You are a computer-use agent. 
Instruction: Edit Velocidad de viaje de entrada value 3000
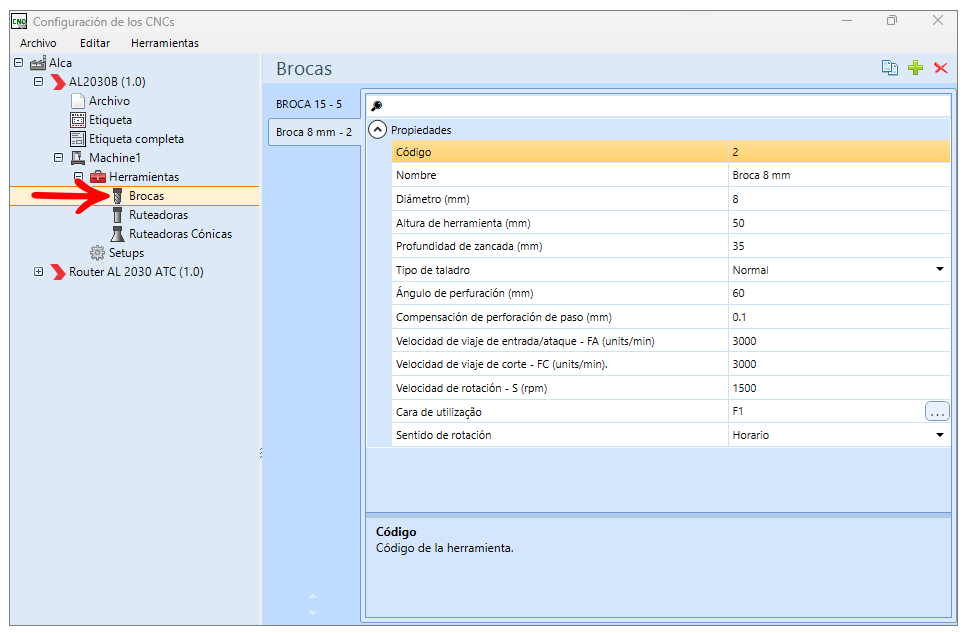[839, 341]
